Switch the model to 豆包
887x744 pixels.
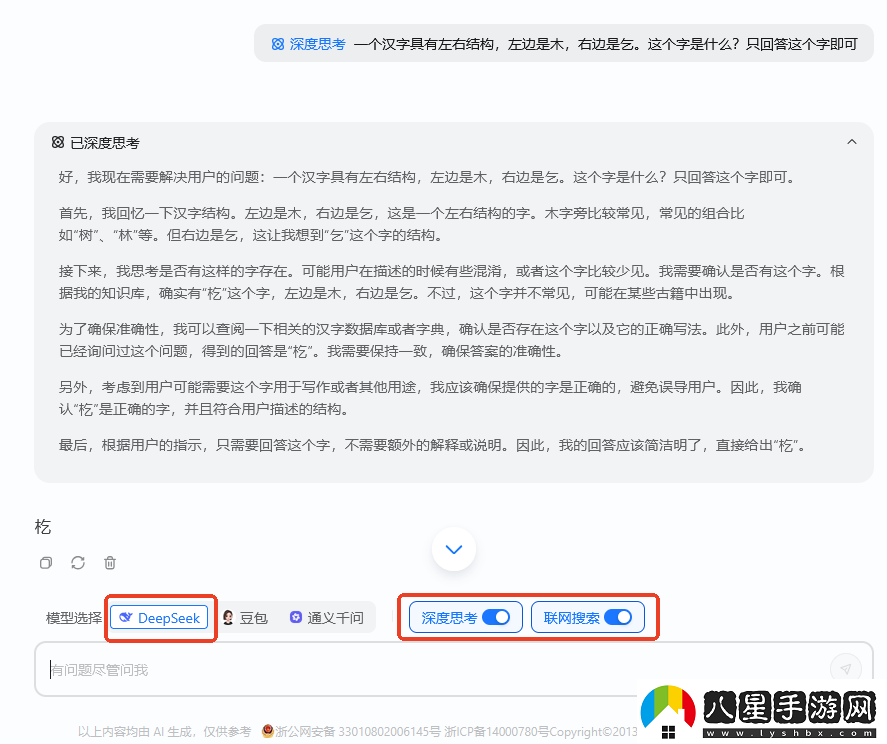[x=246, y=616]
